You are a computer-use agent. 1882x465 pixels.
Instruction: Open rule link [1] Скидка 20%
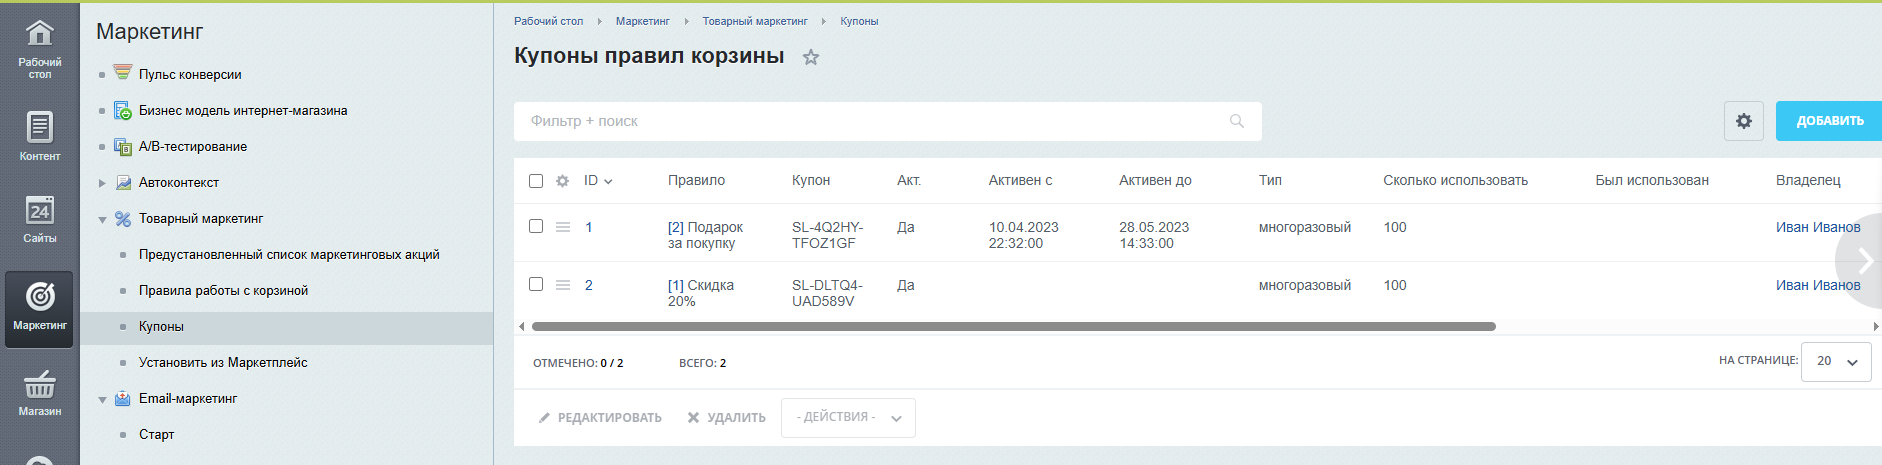[x=701, y=293]
